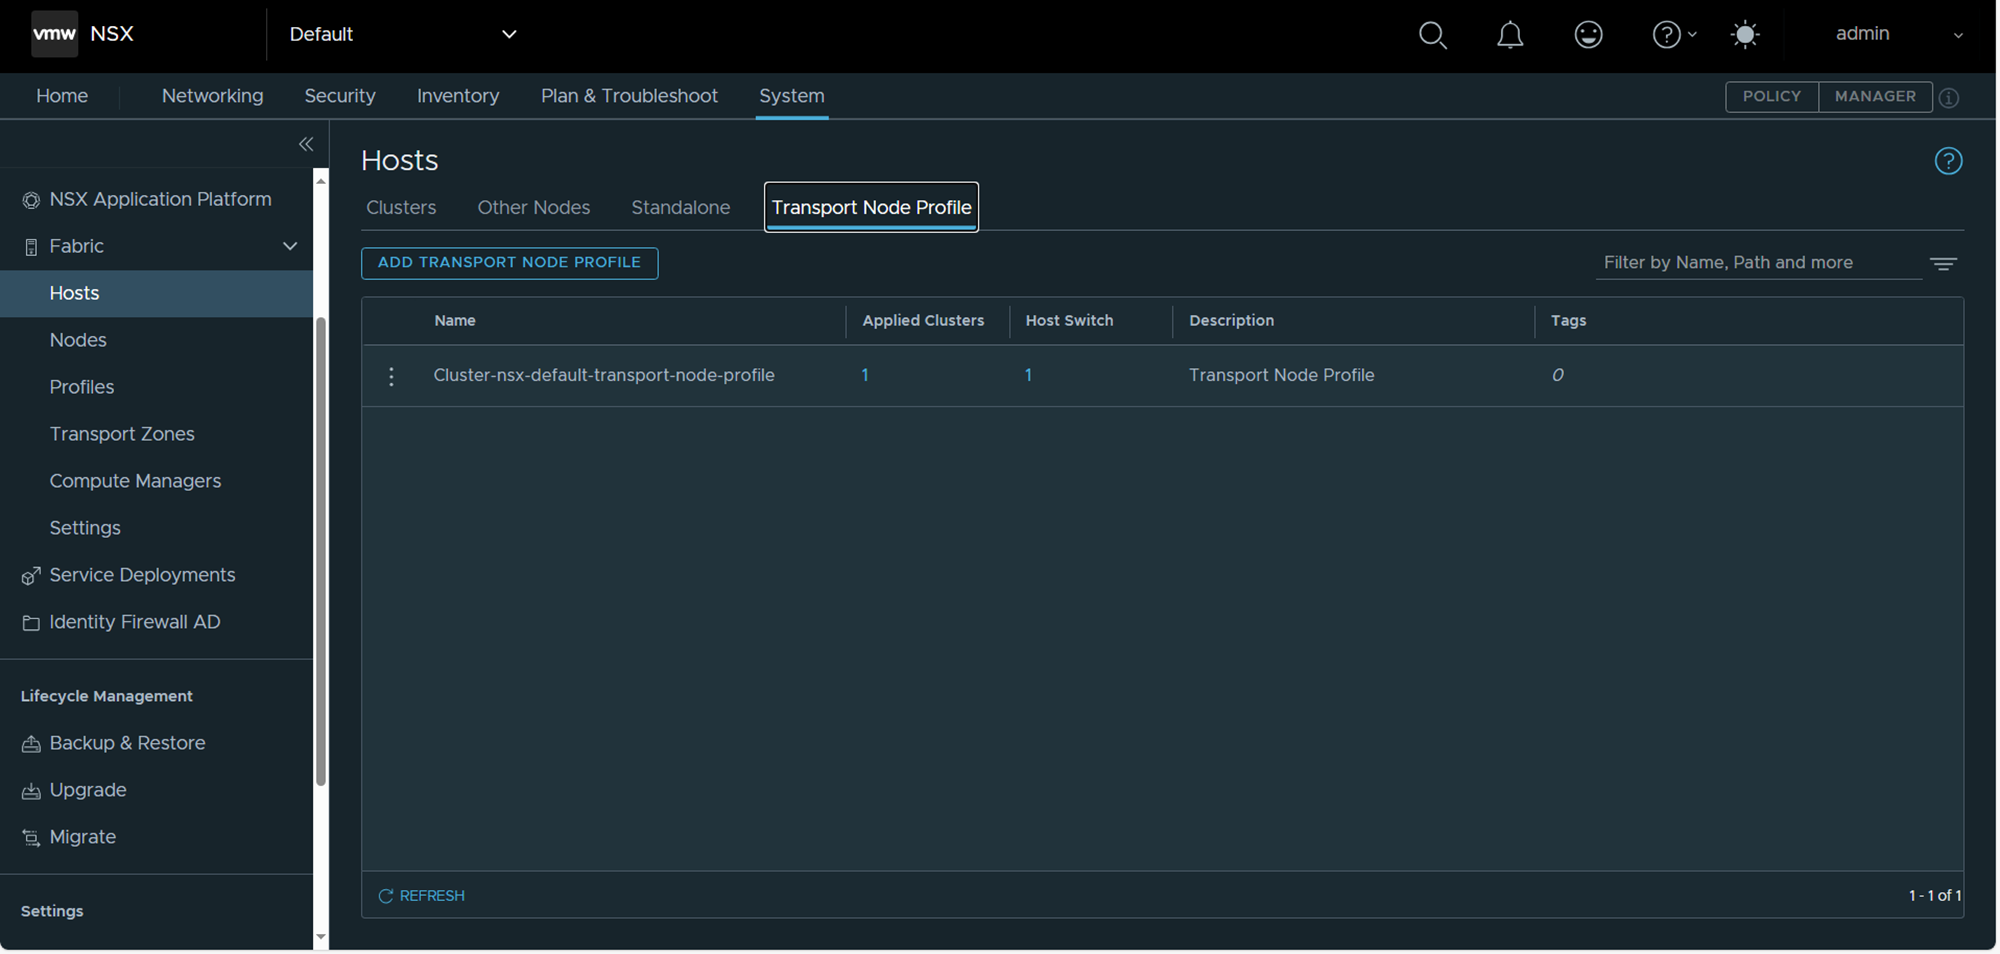Open the Networking tab
The image size is (2000, 954).
click(213, 96)
